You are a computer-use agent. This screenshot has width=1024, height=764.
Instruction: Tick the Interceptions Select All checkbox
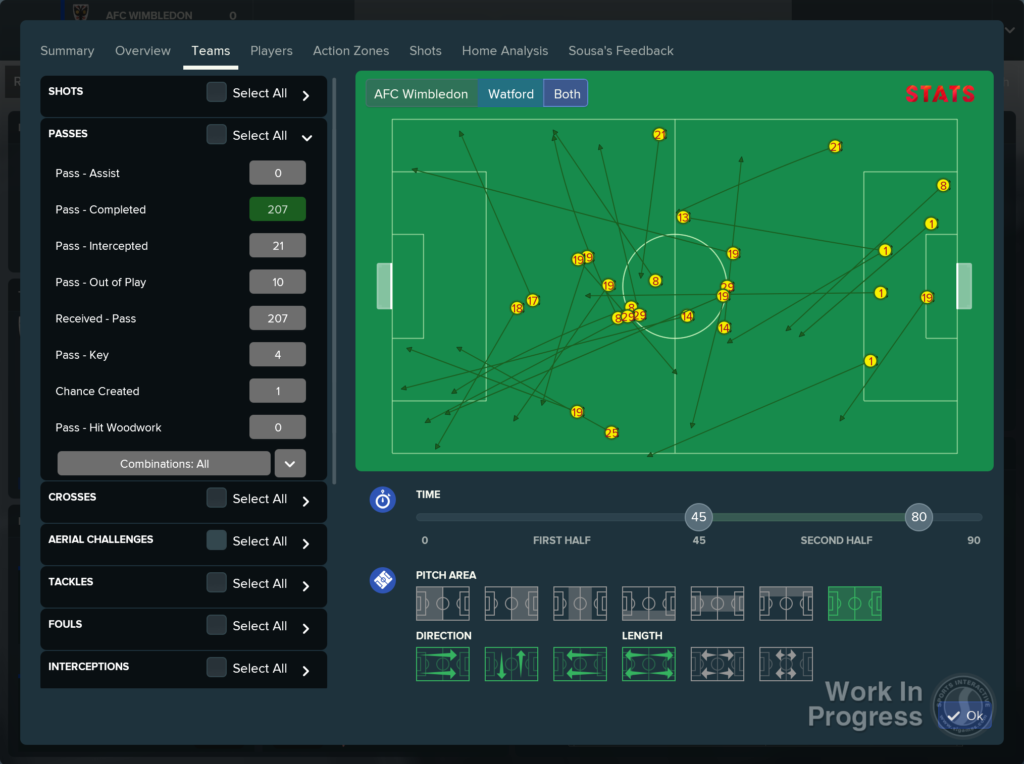coord(216,667)
